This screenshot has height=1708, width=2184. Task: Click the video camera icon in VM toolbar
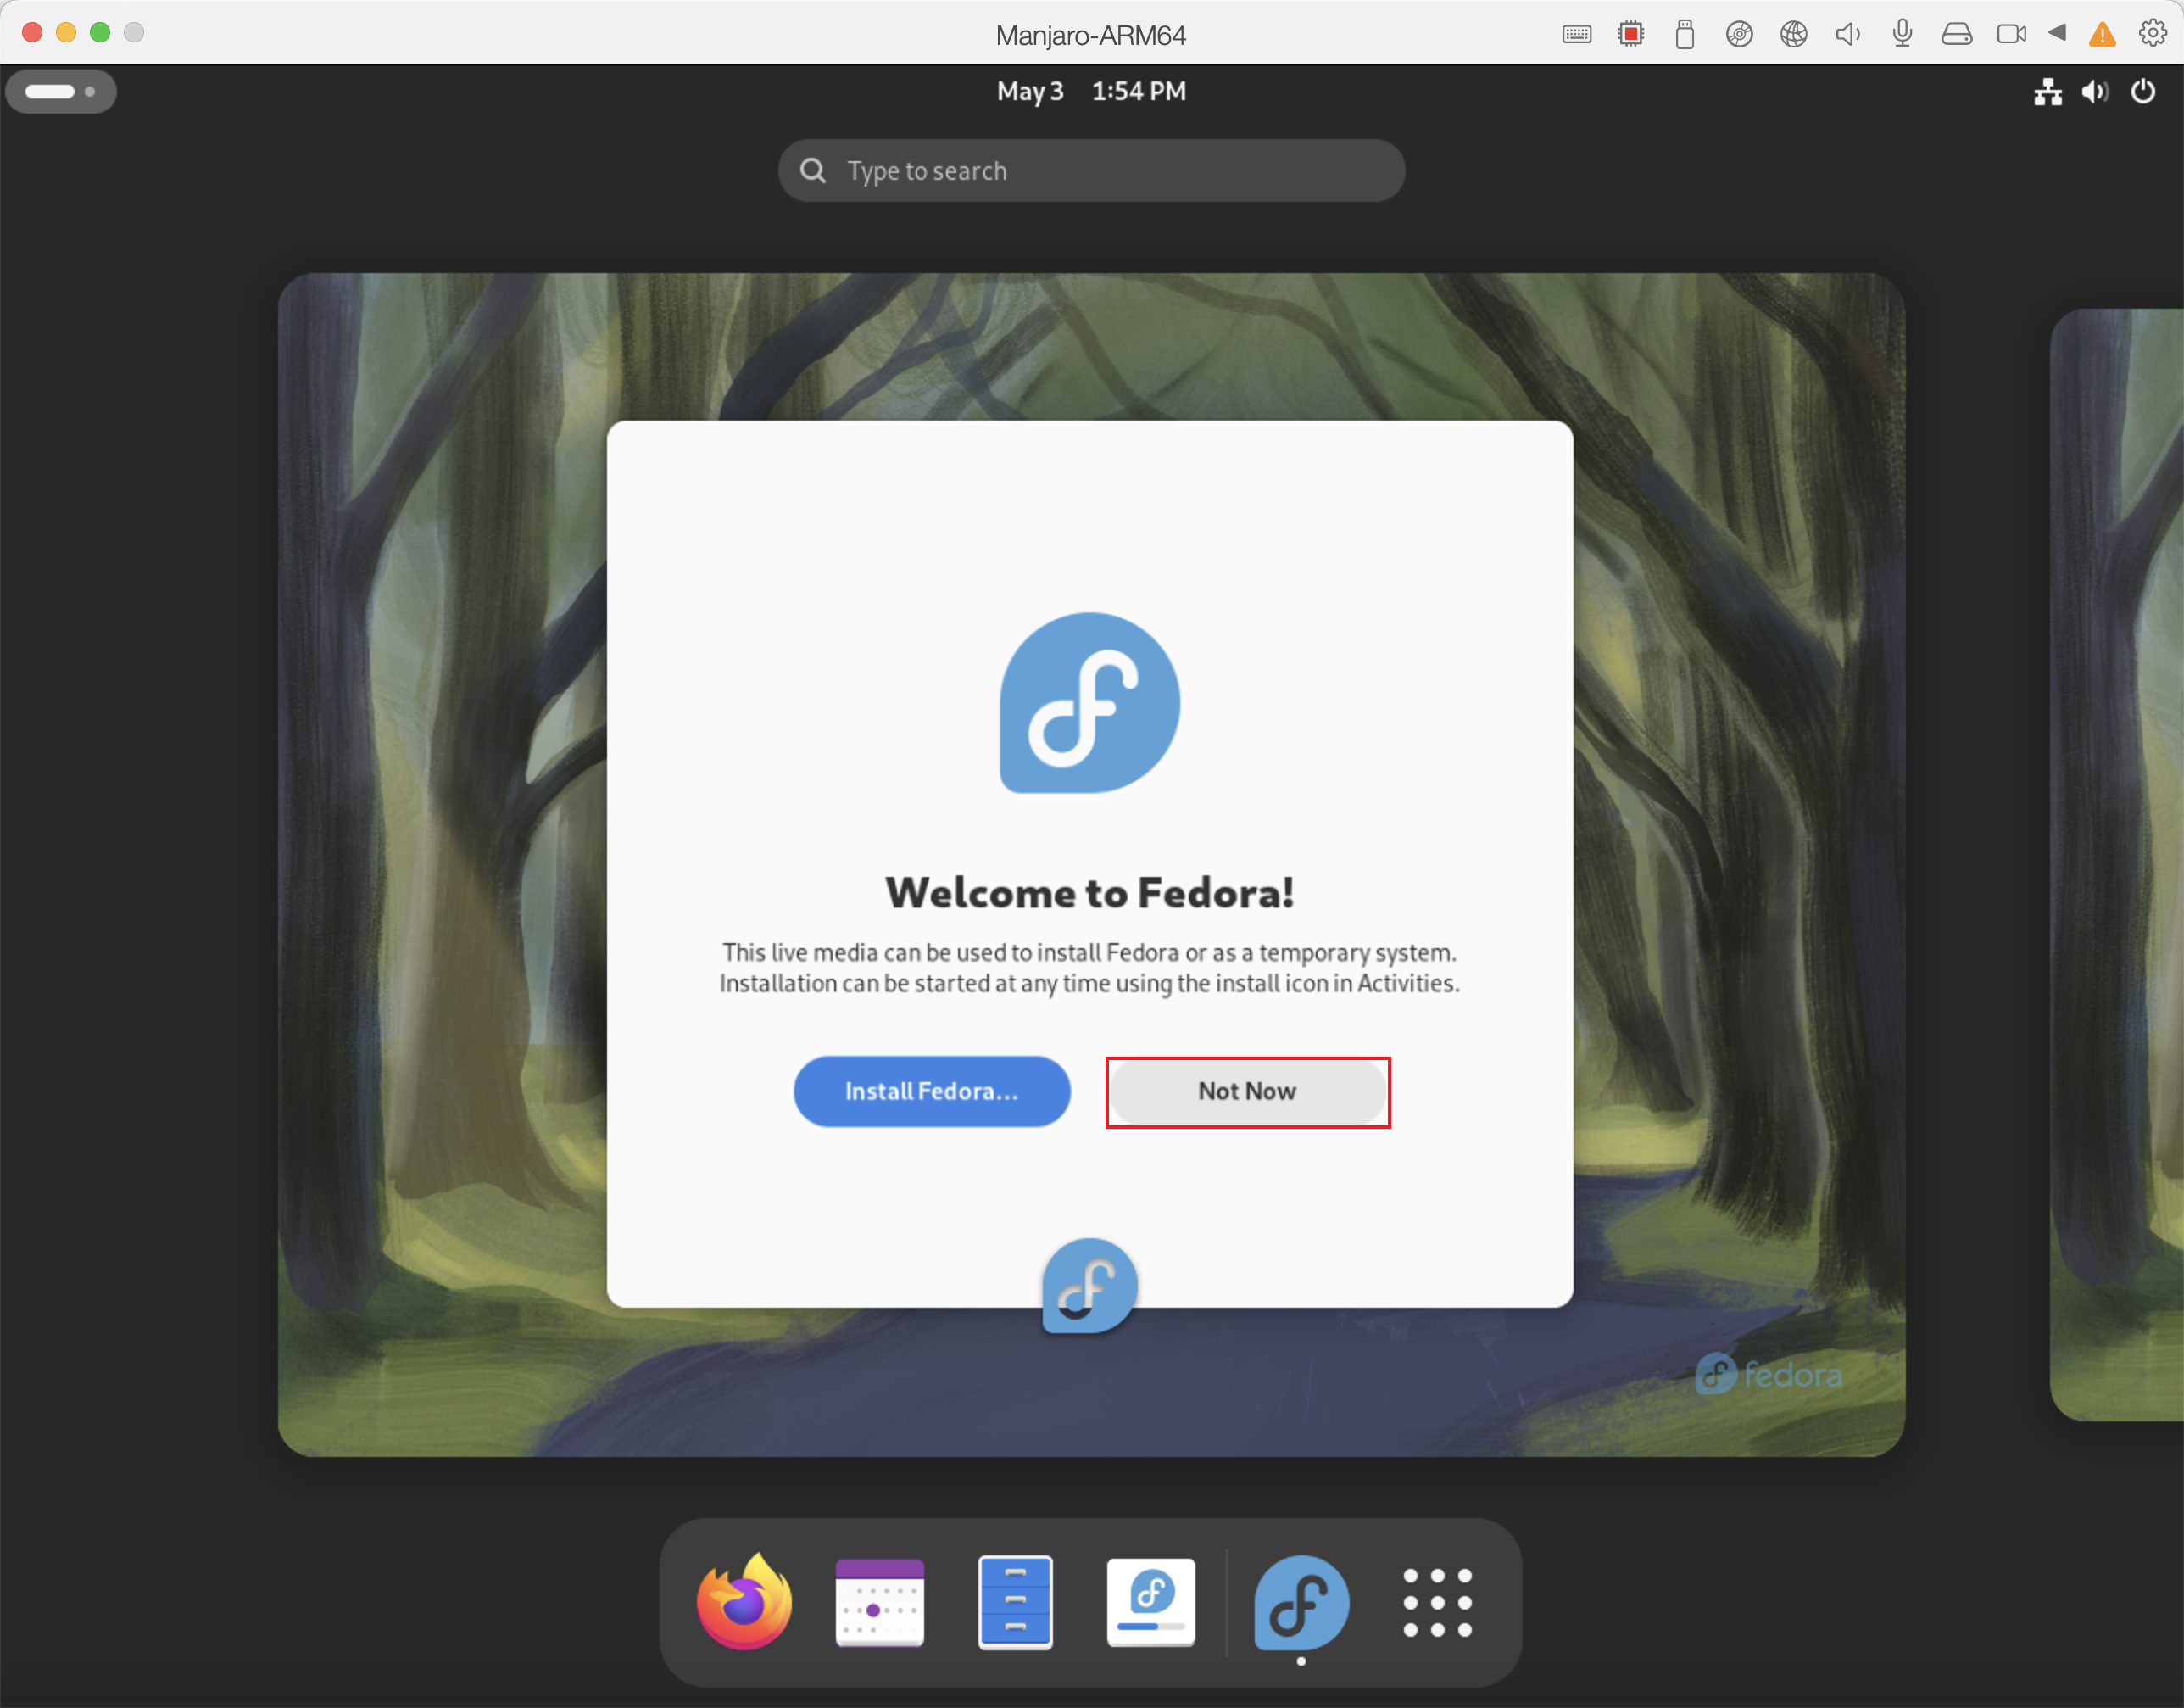coord(2011,34)
